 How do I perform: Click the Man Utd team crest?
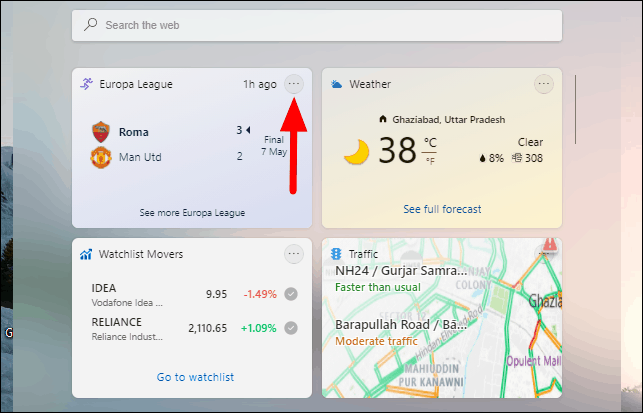[x=101, y=157]
